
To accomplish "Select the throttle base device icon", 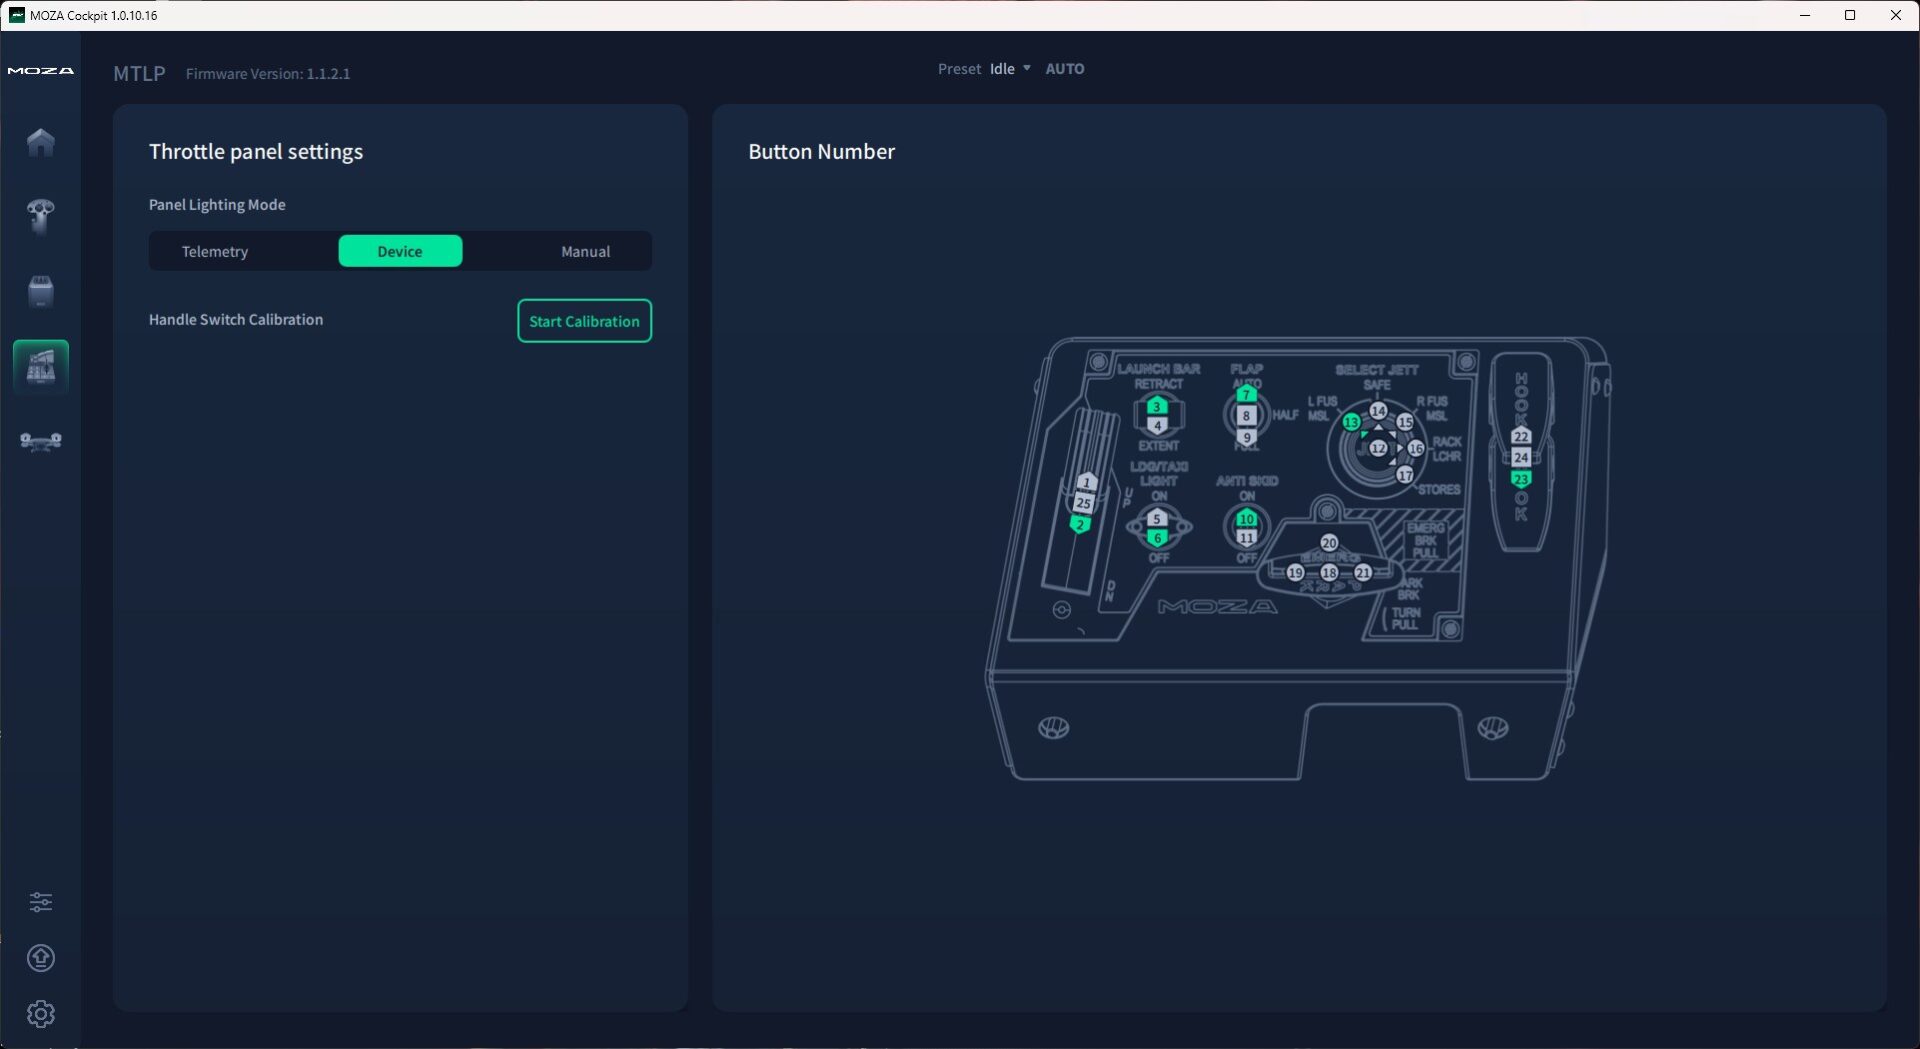I will 41,291.
